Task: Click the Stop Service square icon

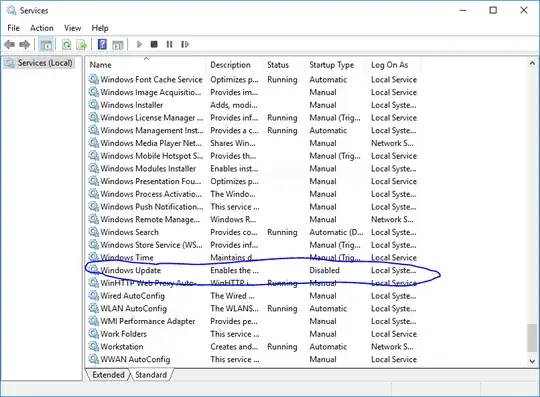Action: (x=154, y=44)
